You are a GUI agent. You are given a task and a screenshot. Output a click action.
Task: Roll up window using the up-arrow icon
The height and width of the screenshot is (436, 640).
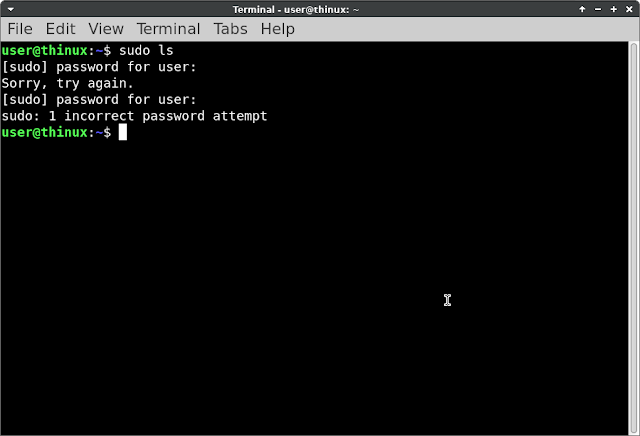click(582, 9)
